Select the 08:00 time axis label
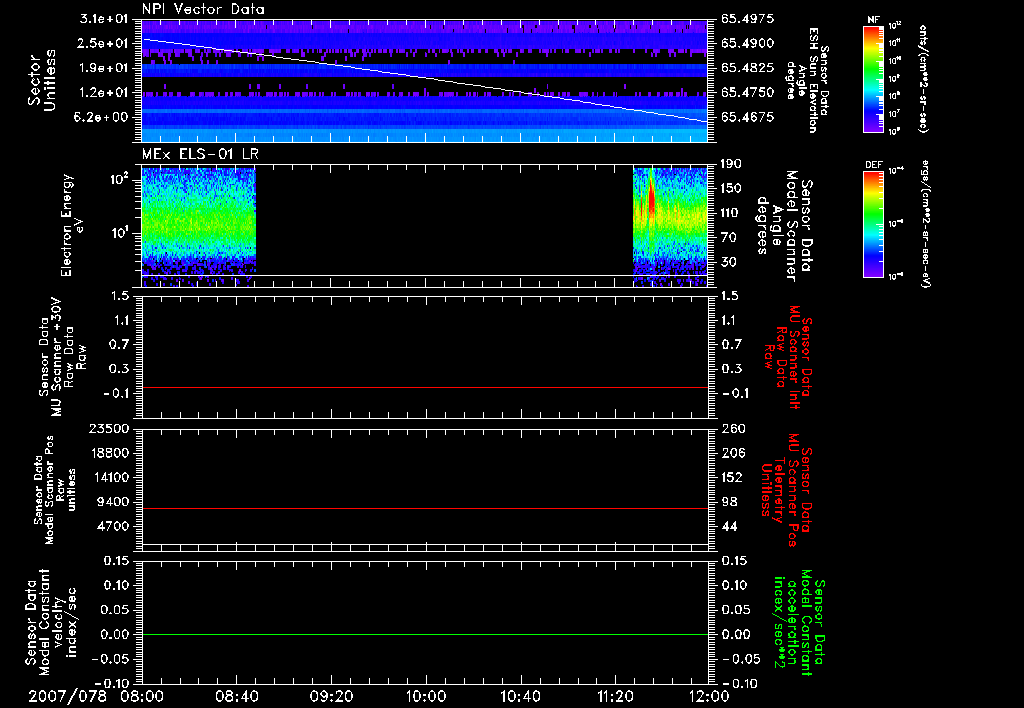The image size is (1024, 708). [143, 695]
